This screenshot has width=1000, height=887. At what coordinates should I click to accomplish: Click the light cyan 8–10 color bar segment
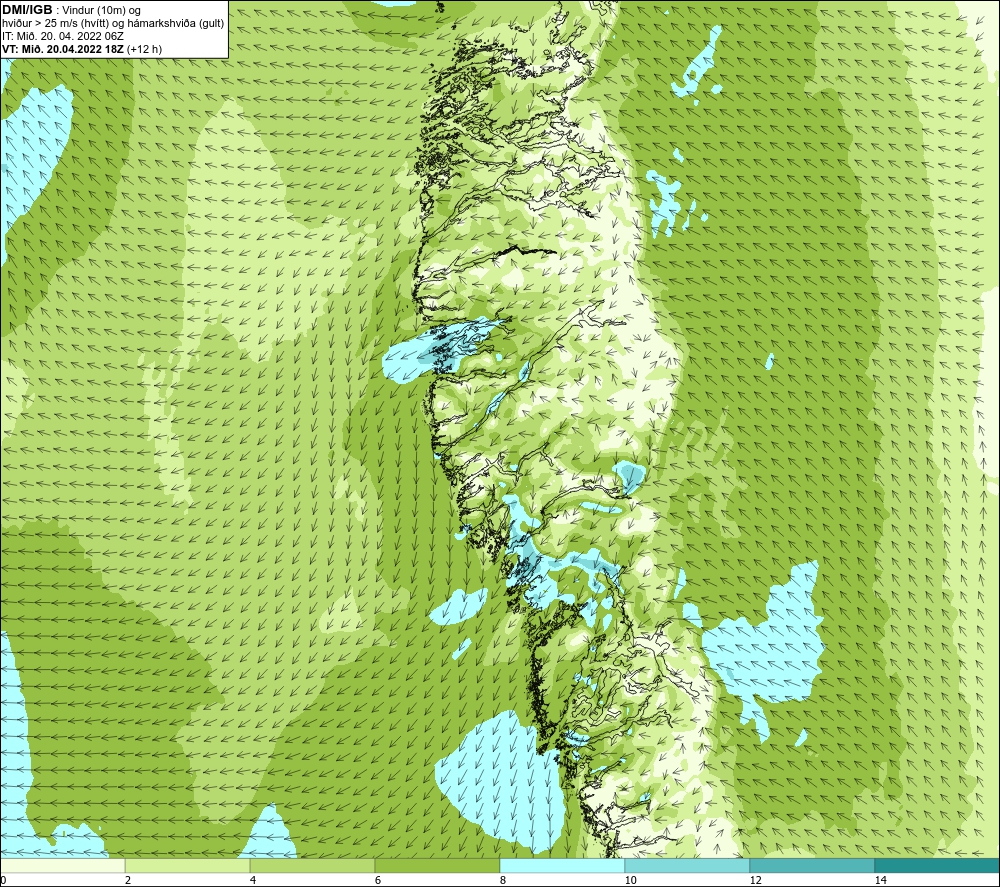click(562, 865)
